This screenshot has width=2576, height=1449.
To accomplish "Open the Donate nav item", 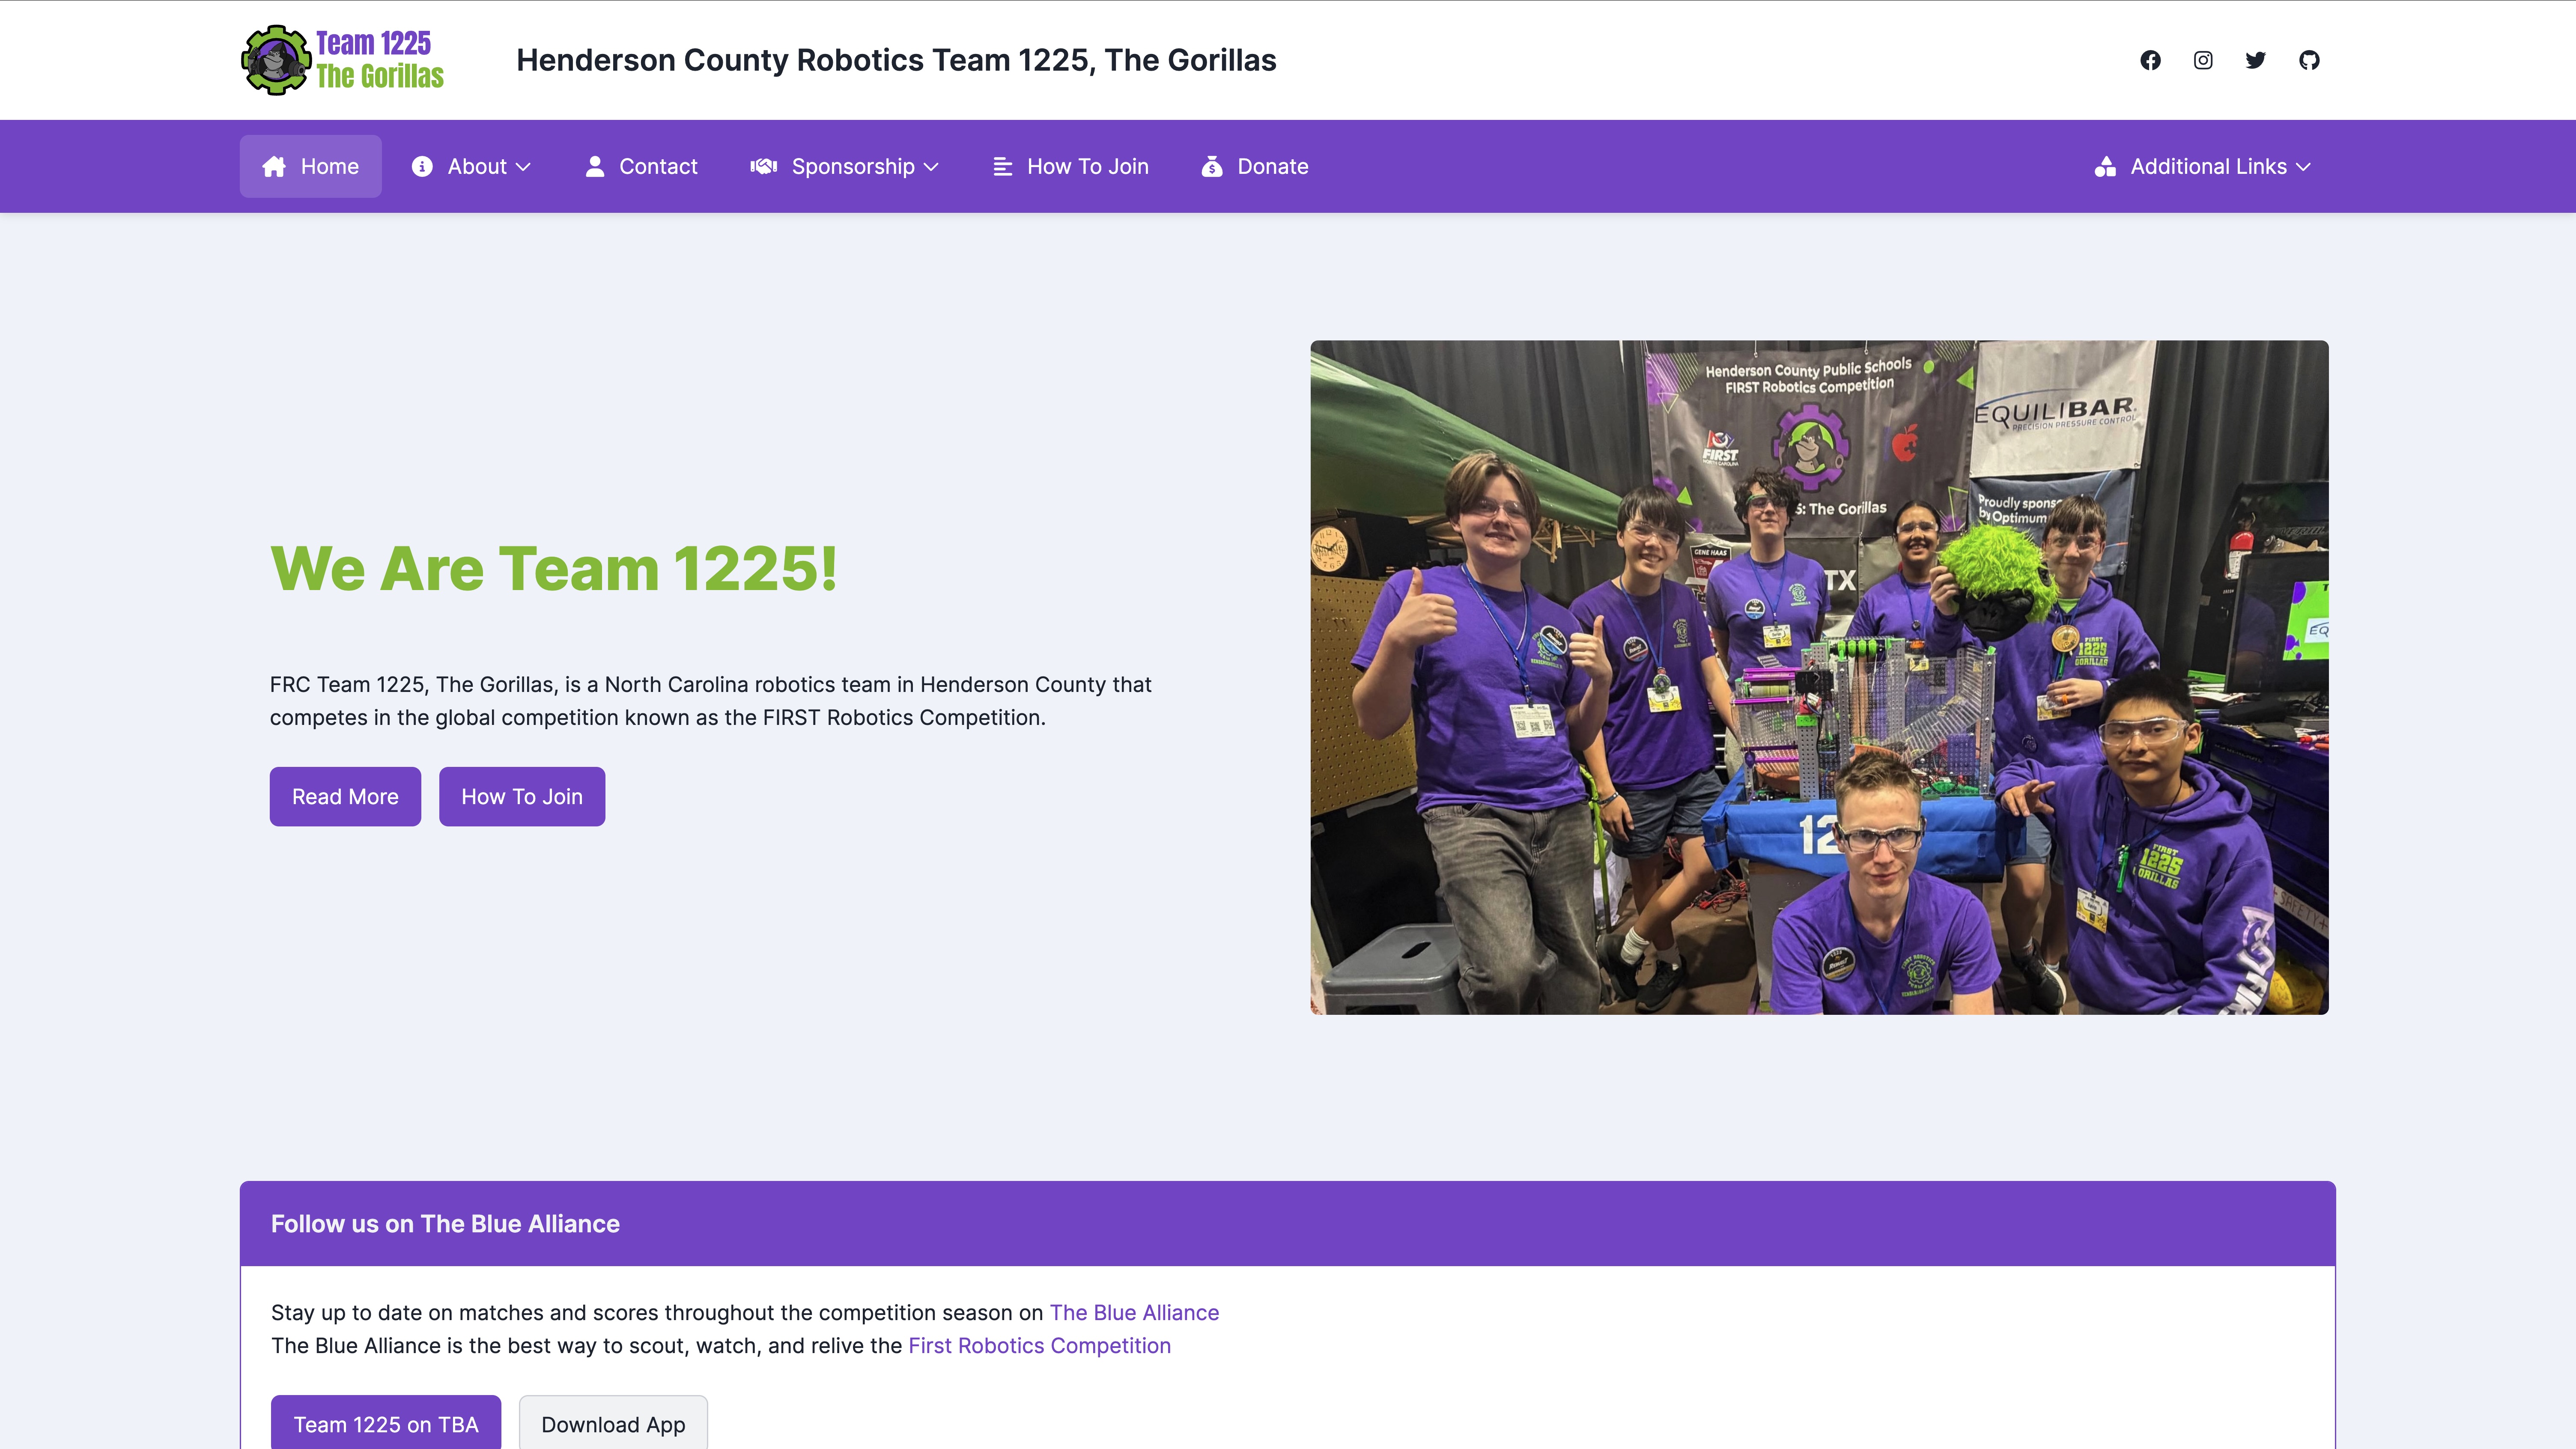I will (1255, 166).
